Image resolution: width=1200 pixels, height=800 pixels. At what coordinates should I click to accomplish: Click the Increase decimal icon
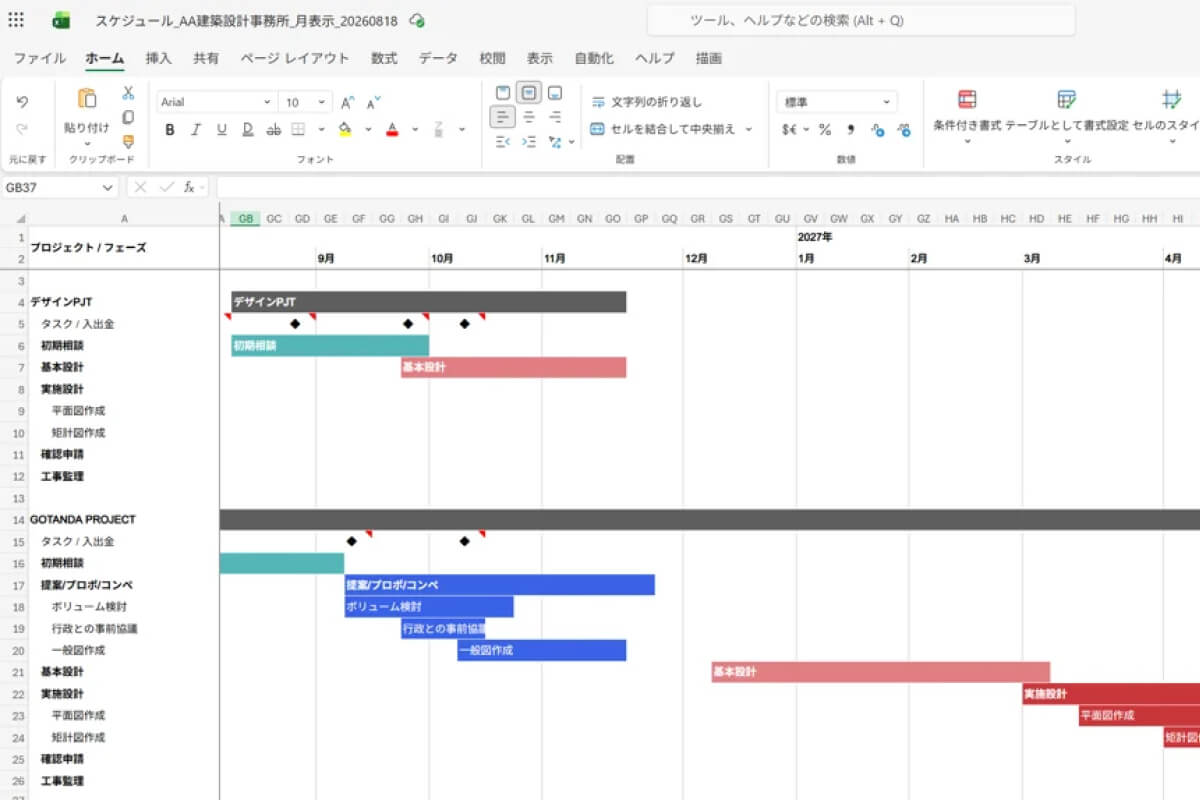(x=877, y=129)
